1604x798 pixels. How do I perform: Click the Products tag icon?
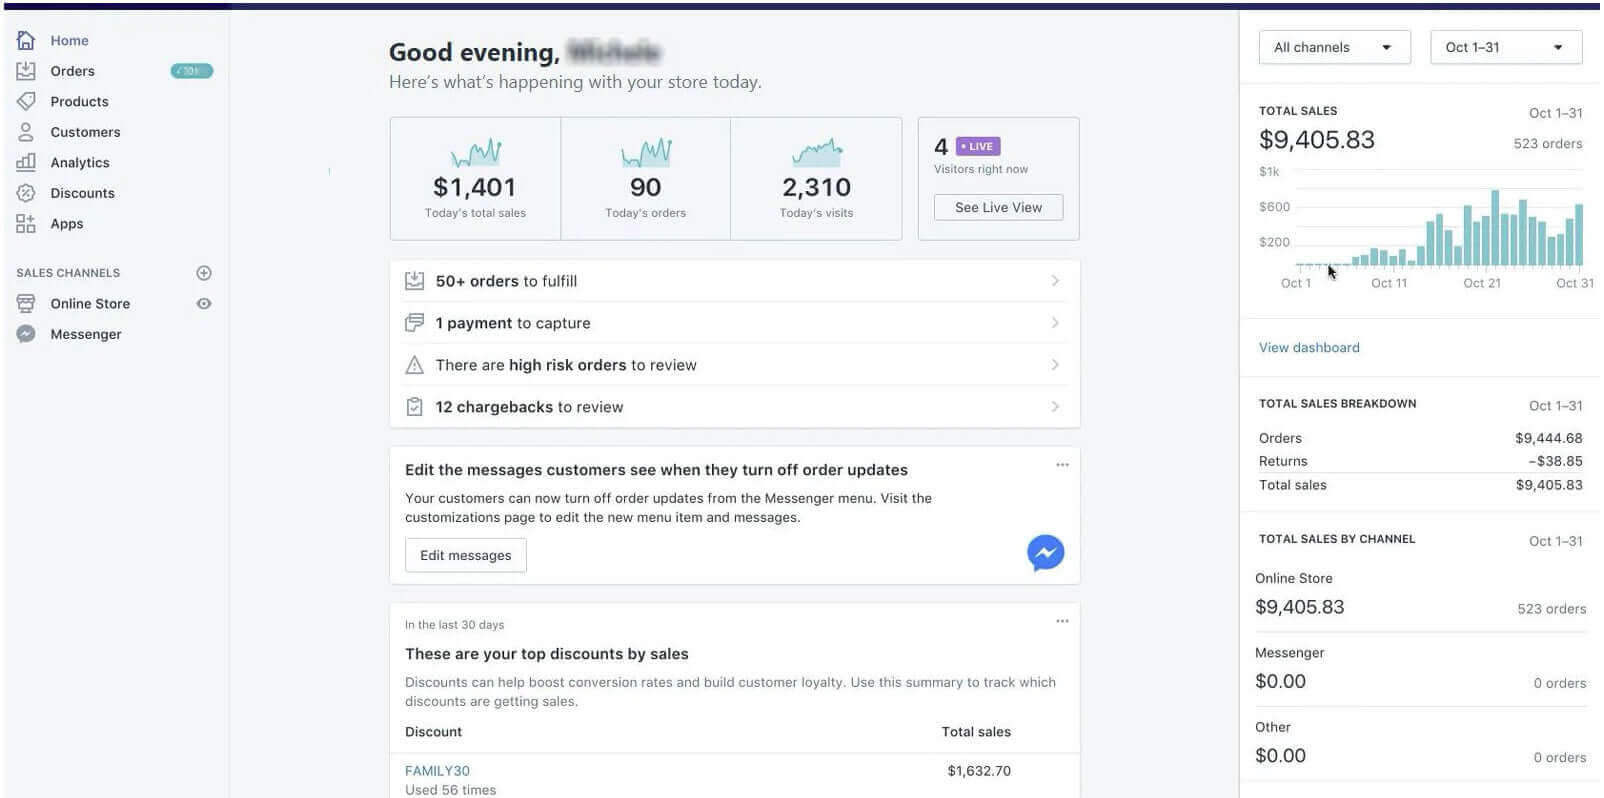click(x=26, y=101)
